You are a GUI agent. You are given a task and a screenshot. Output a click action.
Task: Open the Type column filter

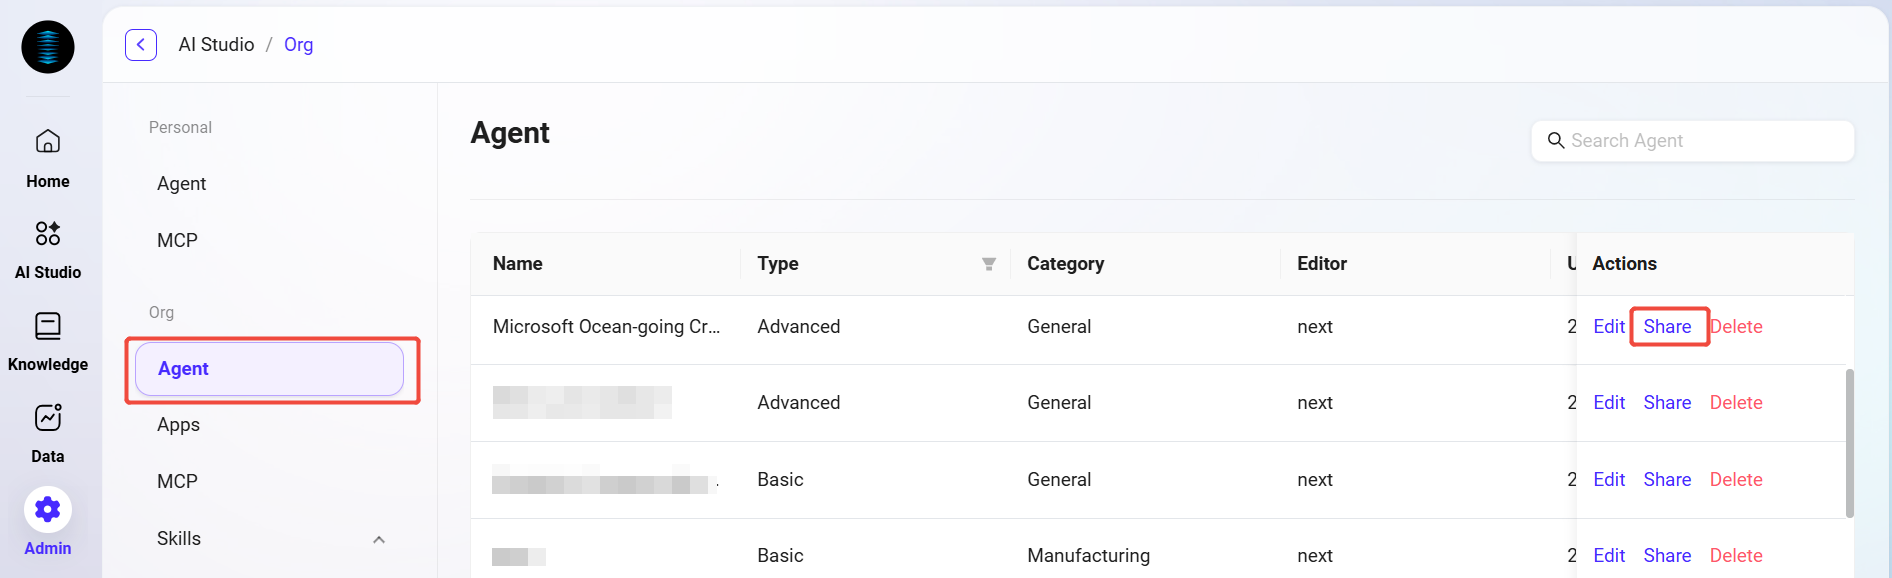(988, 264)
